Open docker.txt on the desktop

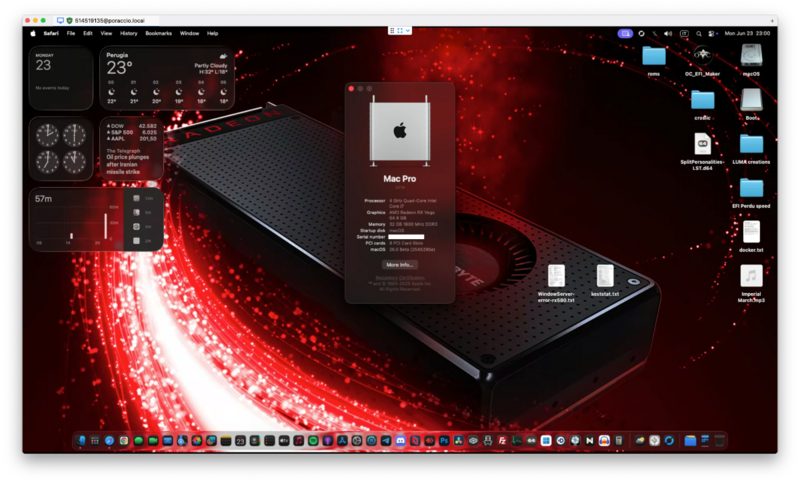(751, 237)
